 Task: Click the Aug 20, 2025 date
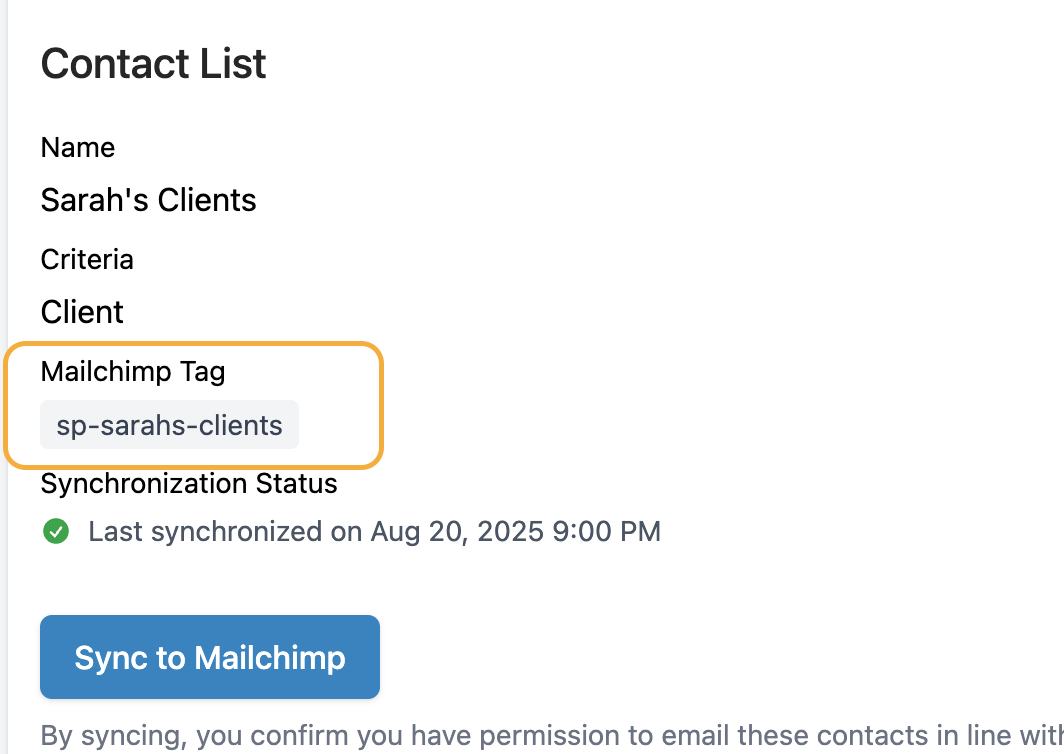click(457, 531)
